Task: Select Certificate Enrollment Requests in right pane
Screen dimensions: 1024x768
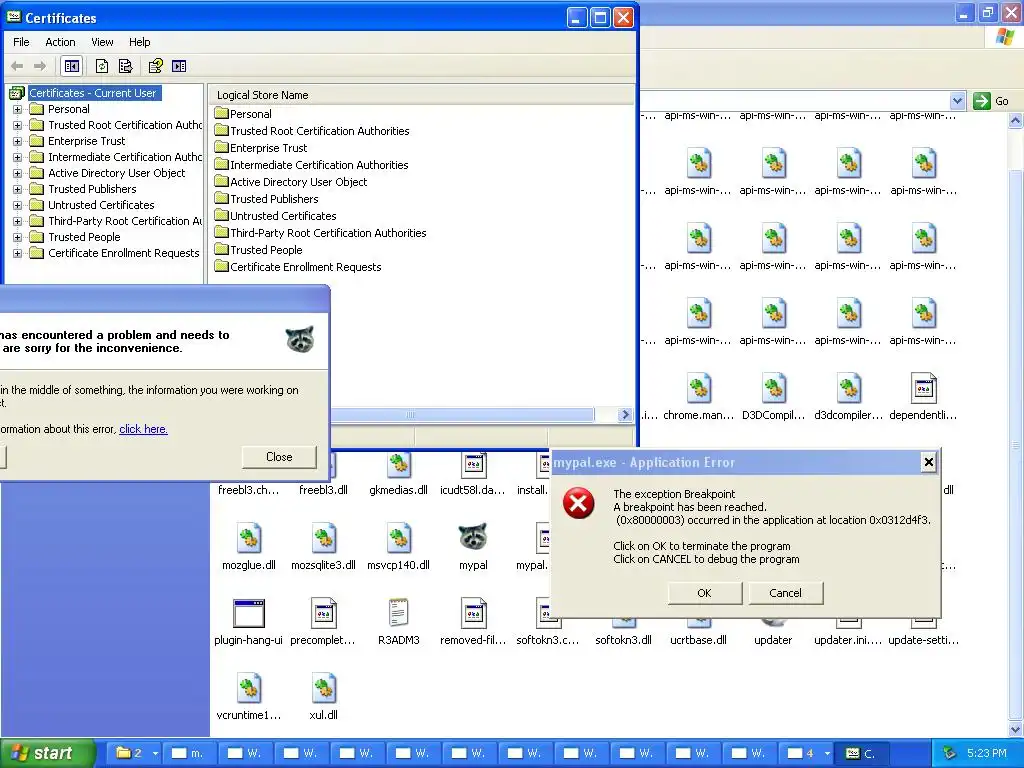Action: tap(306, 267)
